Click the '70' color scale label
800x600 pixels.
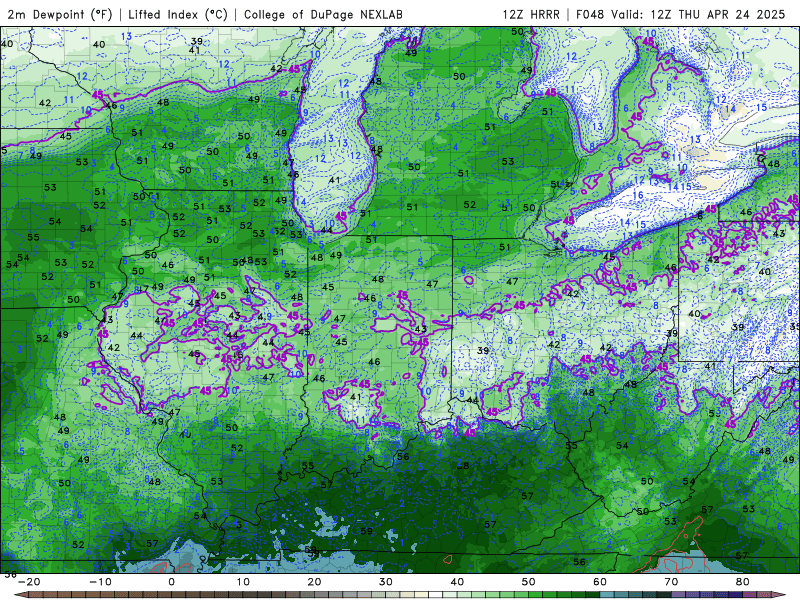pyautogui.click(x=671, y=582)
